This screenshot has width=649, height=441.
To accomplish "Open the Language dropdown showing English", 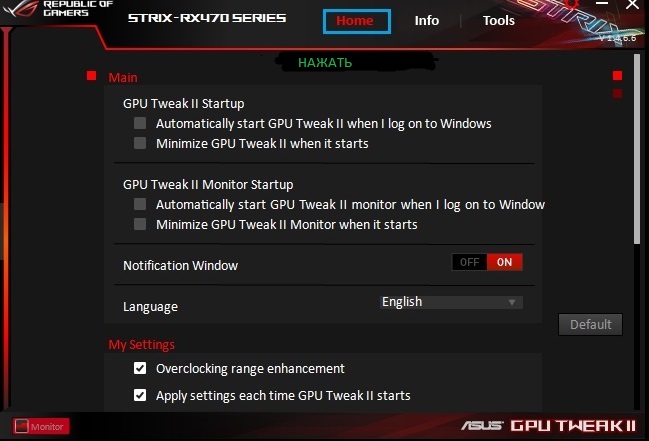I will (451, 302).
